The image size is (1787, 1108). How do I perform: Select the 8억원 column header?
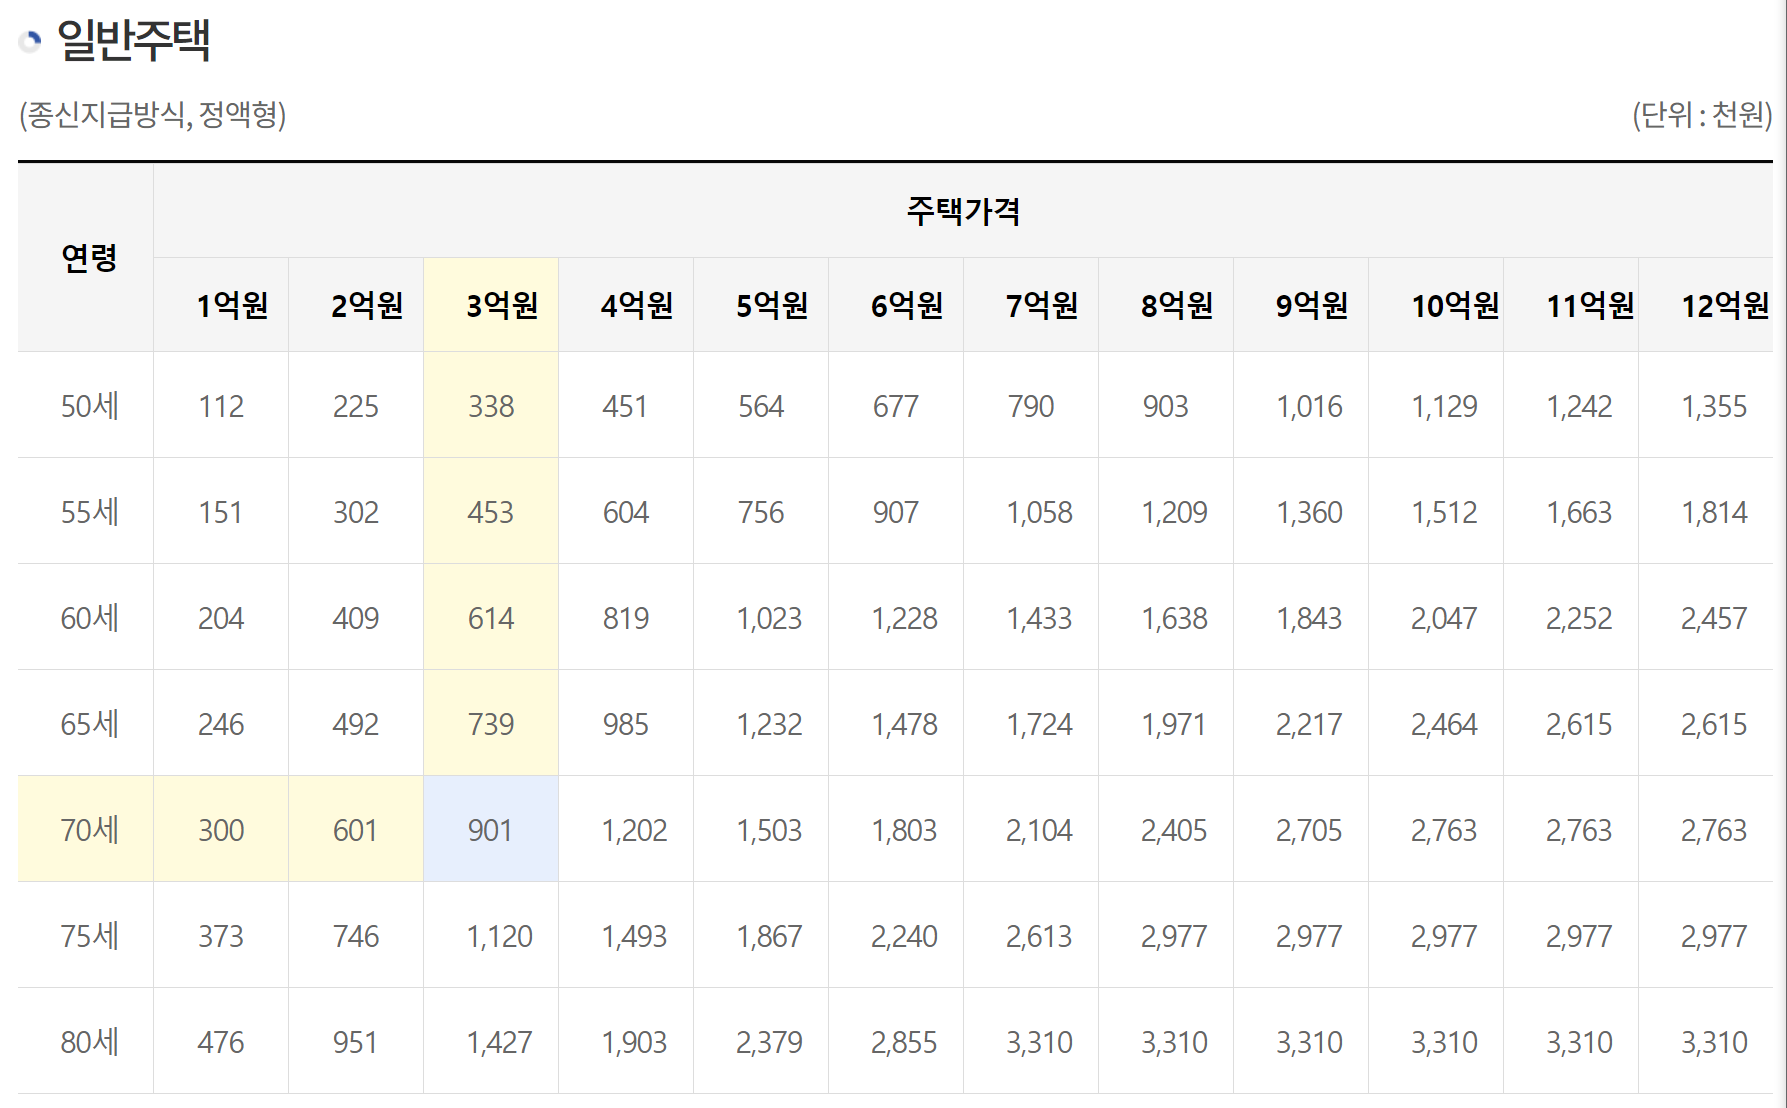(1166, 305)
